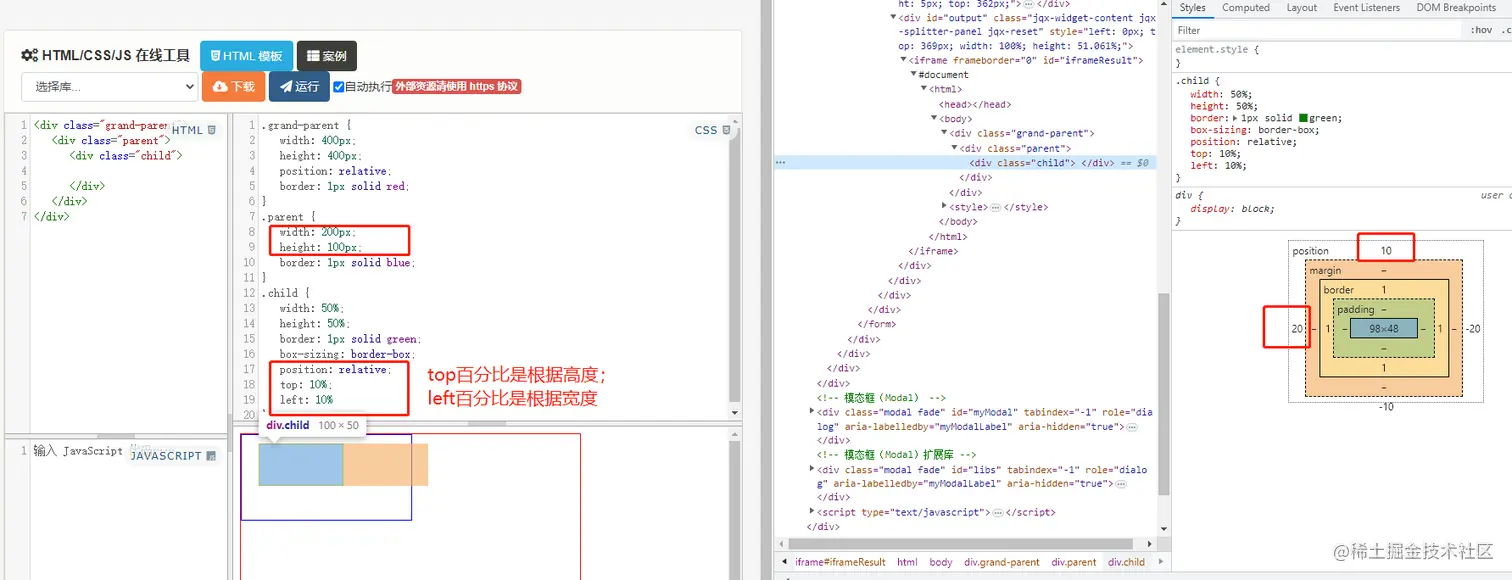This screenshot has height=580, width=1512.
Task: Open the 选择库 library dropdown
Action: (x=110, y=87)
